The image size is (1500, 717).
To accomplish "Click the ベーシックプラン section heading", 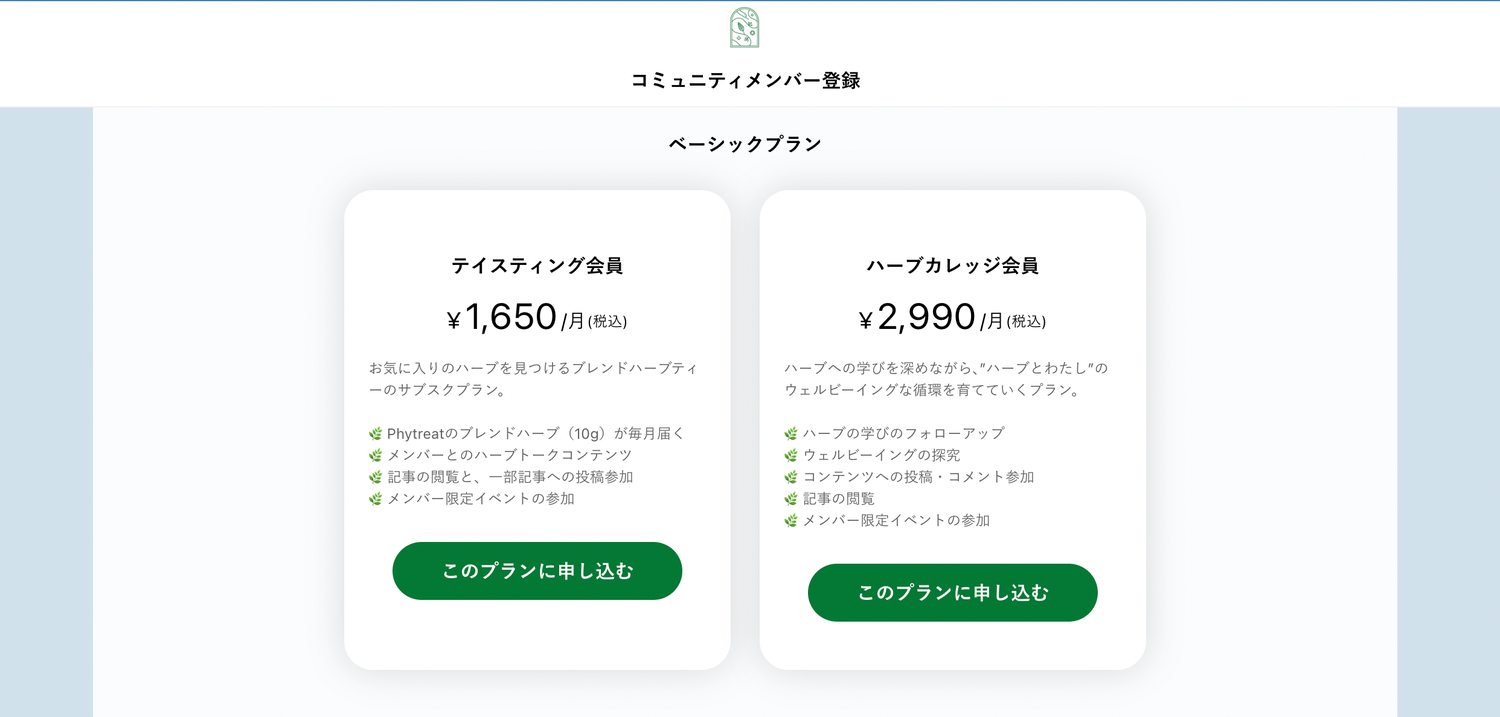I will (x=745, y=144).
